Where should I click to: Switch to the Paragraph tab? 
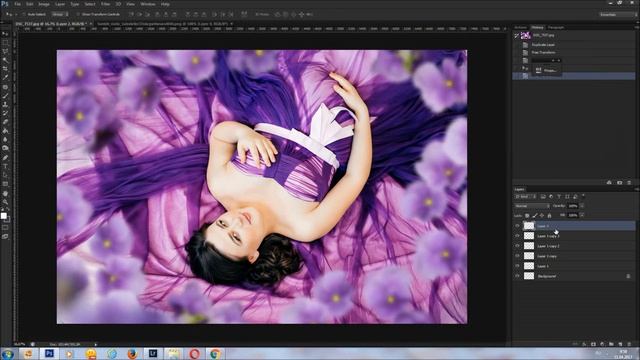click(x=556, y=27)
